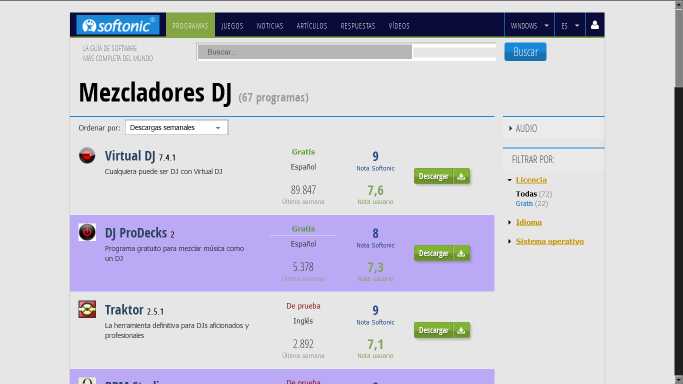683x384 pixels.
Task: Click the Traktor app icon
Action: pos(87,309)
